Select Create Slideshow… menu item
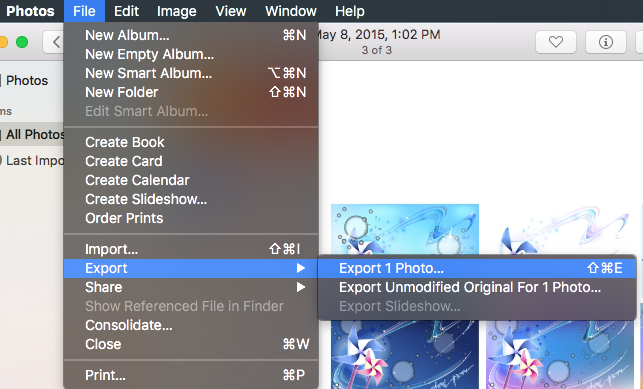This screenshot has width=643, height=389. coord(191,199)
